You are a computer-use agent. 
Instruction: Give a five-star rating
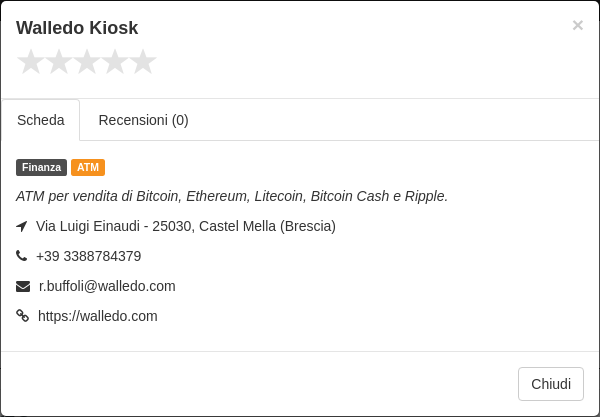point(143,62)
